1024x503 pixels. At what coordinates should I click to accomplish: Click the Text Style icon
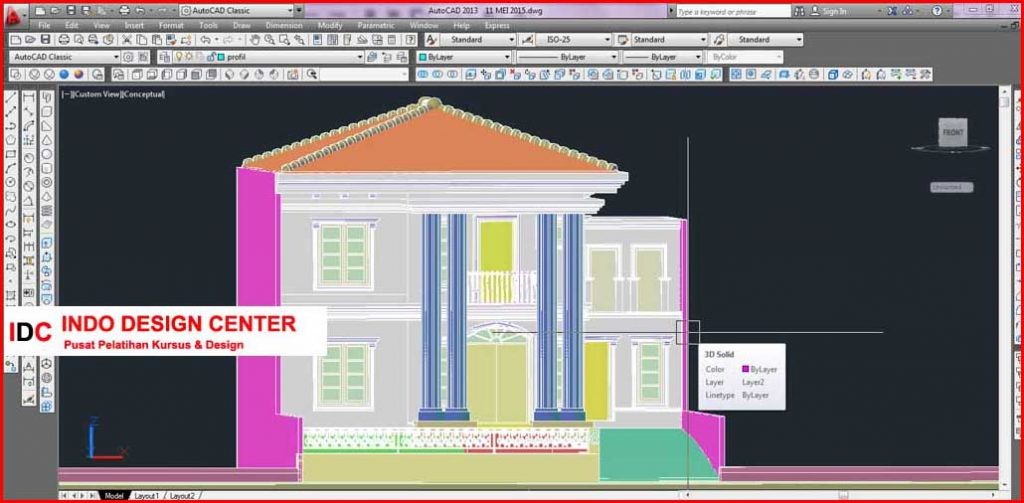coord(431,40)
